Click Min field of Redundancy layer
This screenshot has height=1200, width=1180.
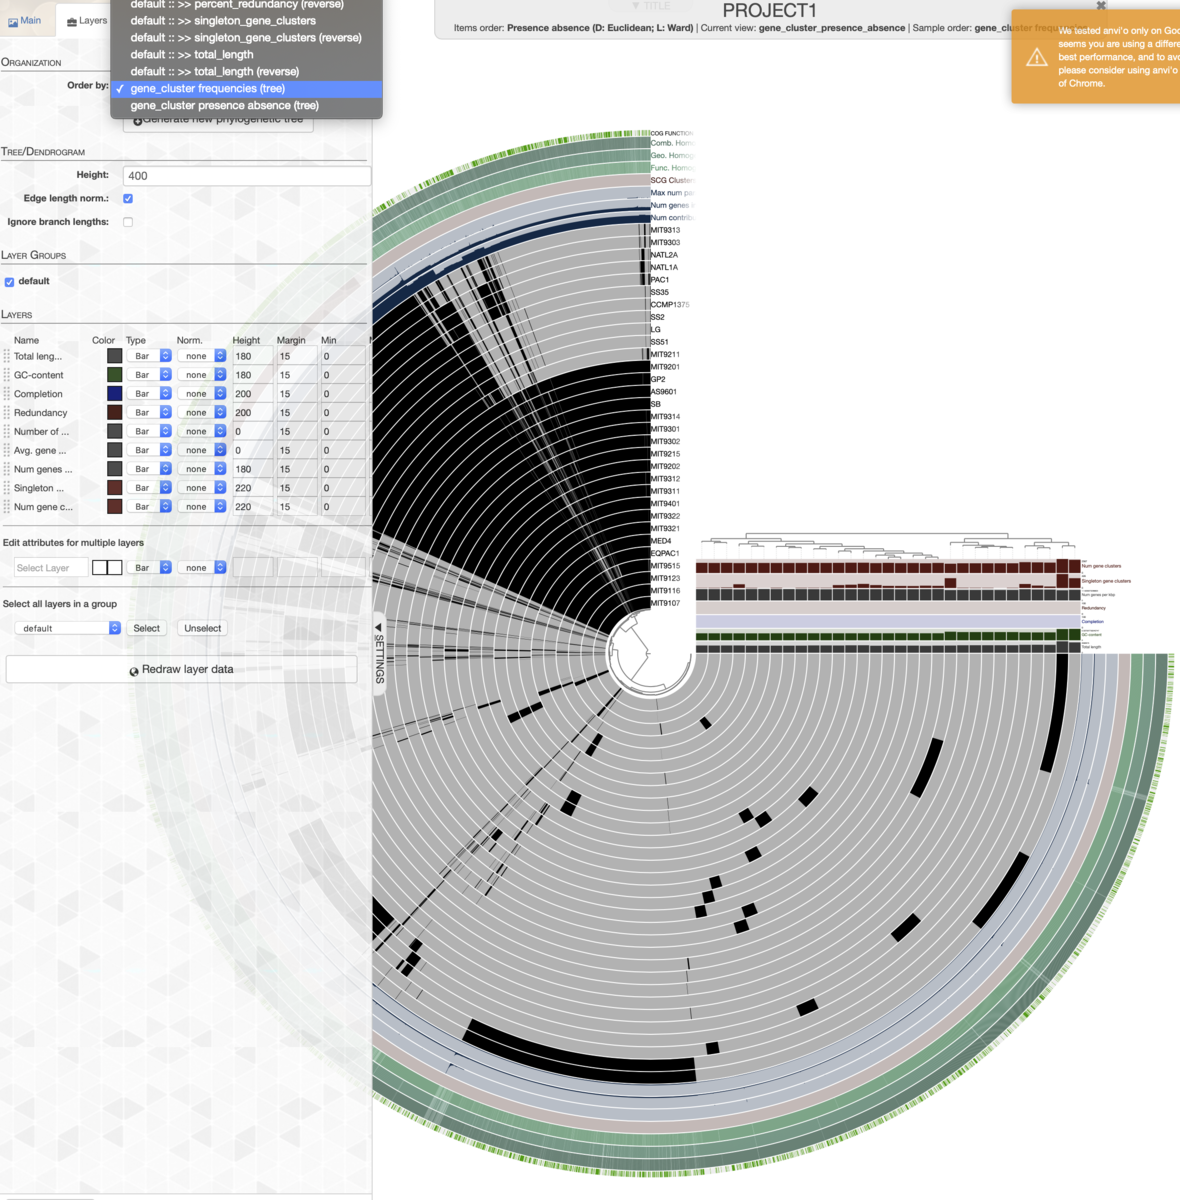[341, 413]
